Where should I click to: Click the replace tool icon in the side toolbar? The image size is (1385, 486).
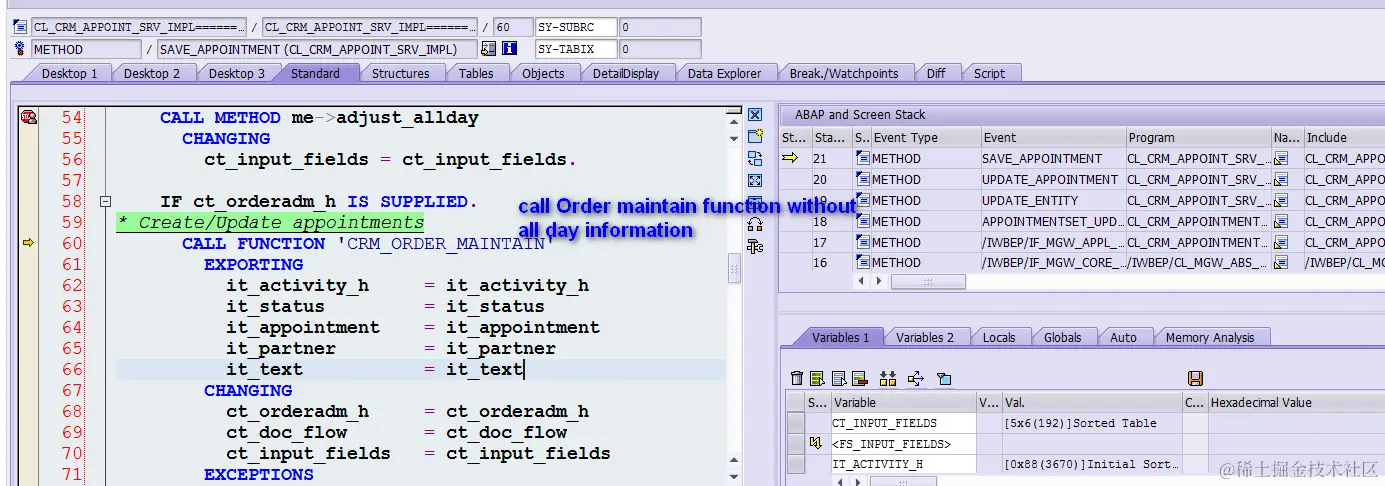755,158
